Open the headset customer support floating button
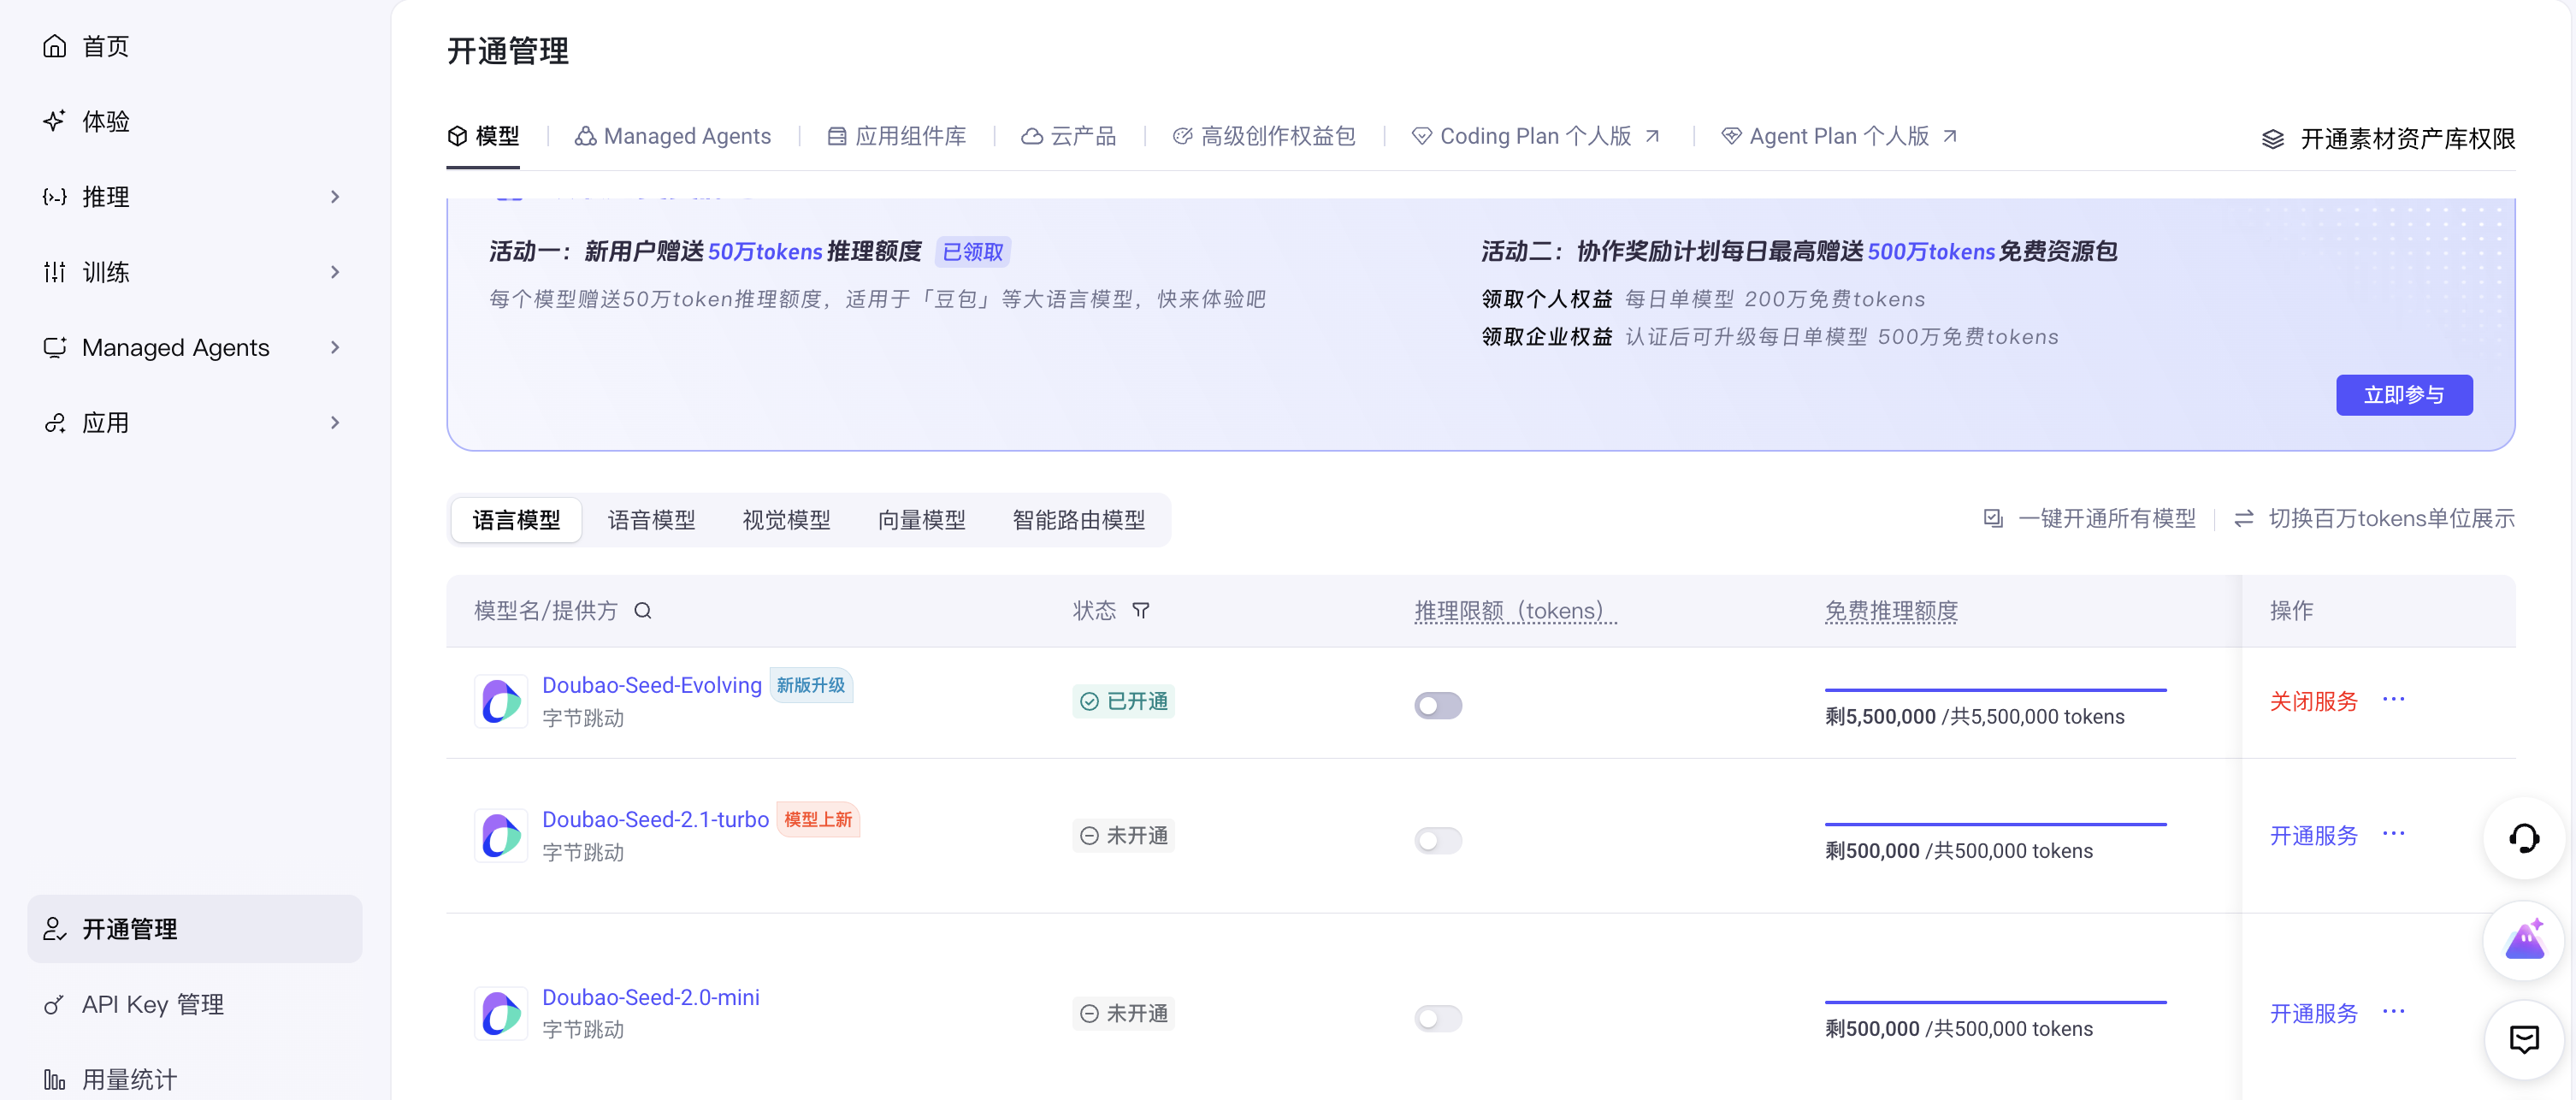 [x=2524, y=838]
